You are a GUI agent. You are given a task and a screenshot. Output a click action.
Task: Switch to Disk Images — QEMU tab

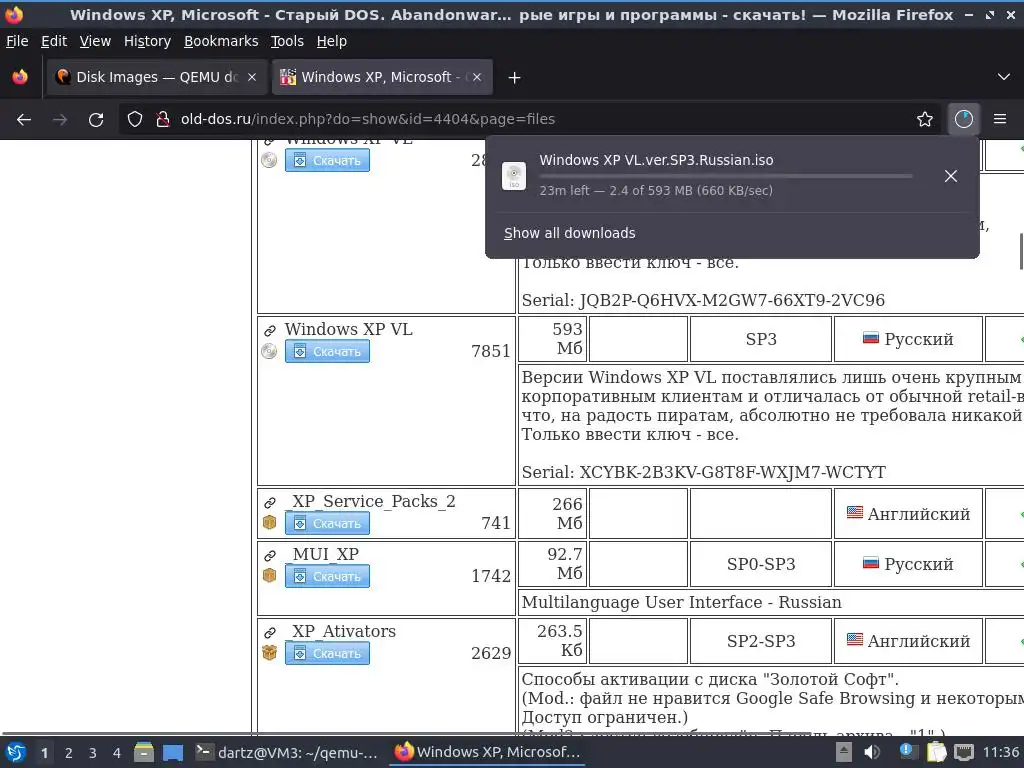point(157,77)
